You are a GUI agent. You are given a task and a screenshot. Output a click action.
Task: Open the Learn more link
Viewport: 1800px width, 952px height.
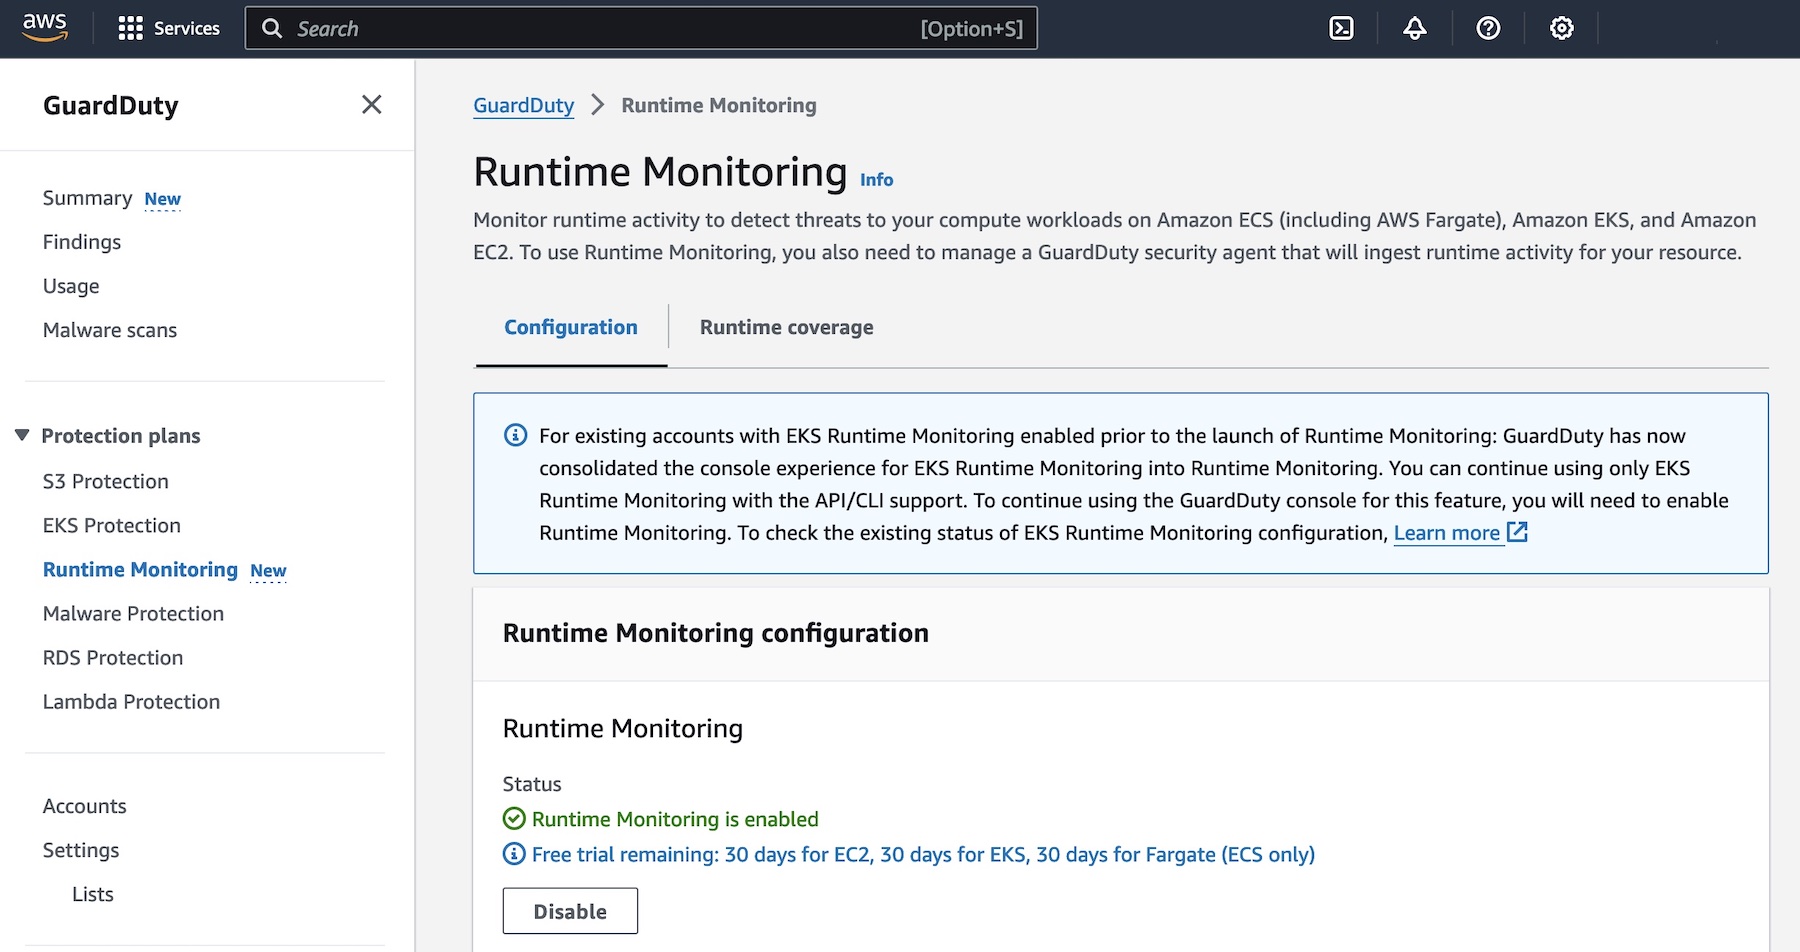coord(1446,533)
